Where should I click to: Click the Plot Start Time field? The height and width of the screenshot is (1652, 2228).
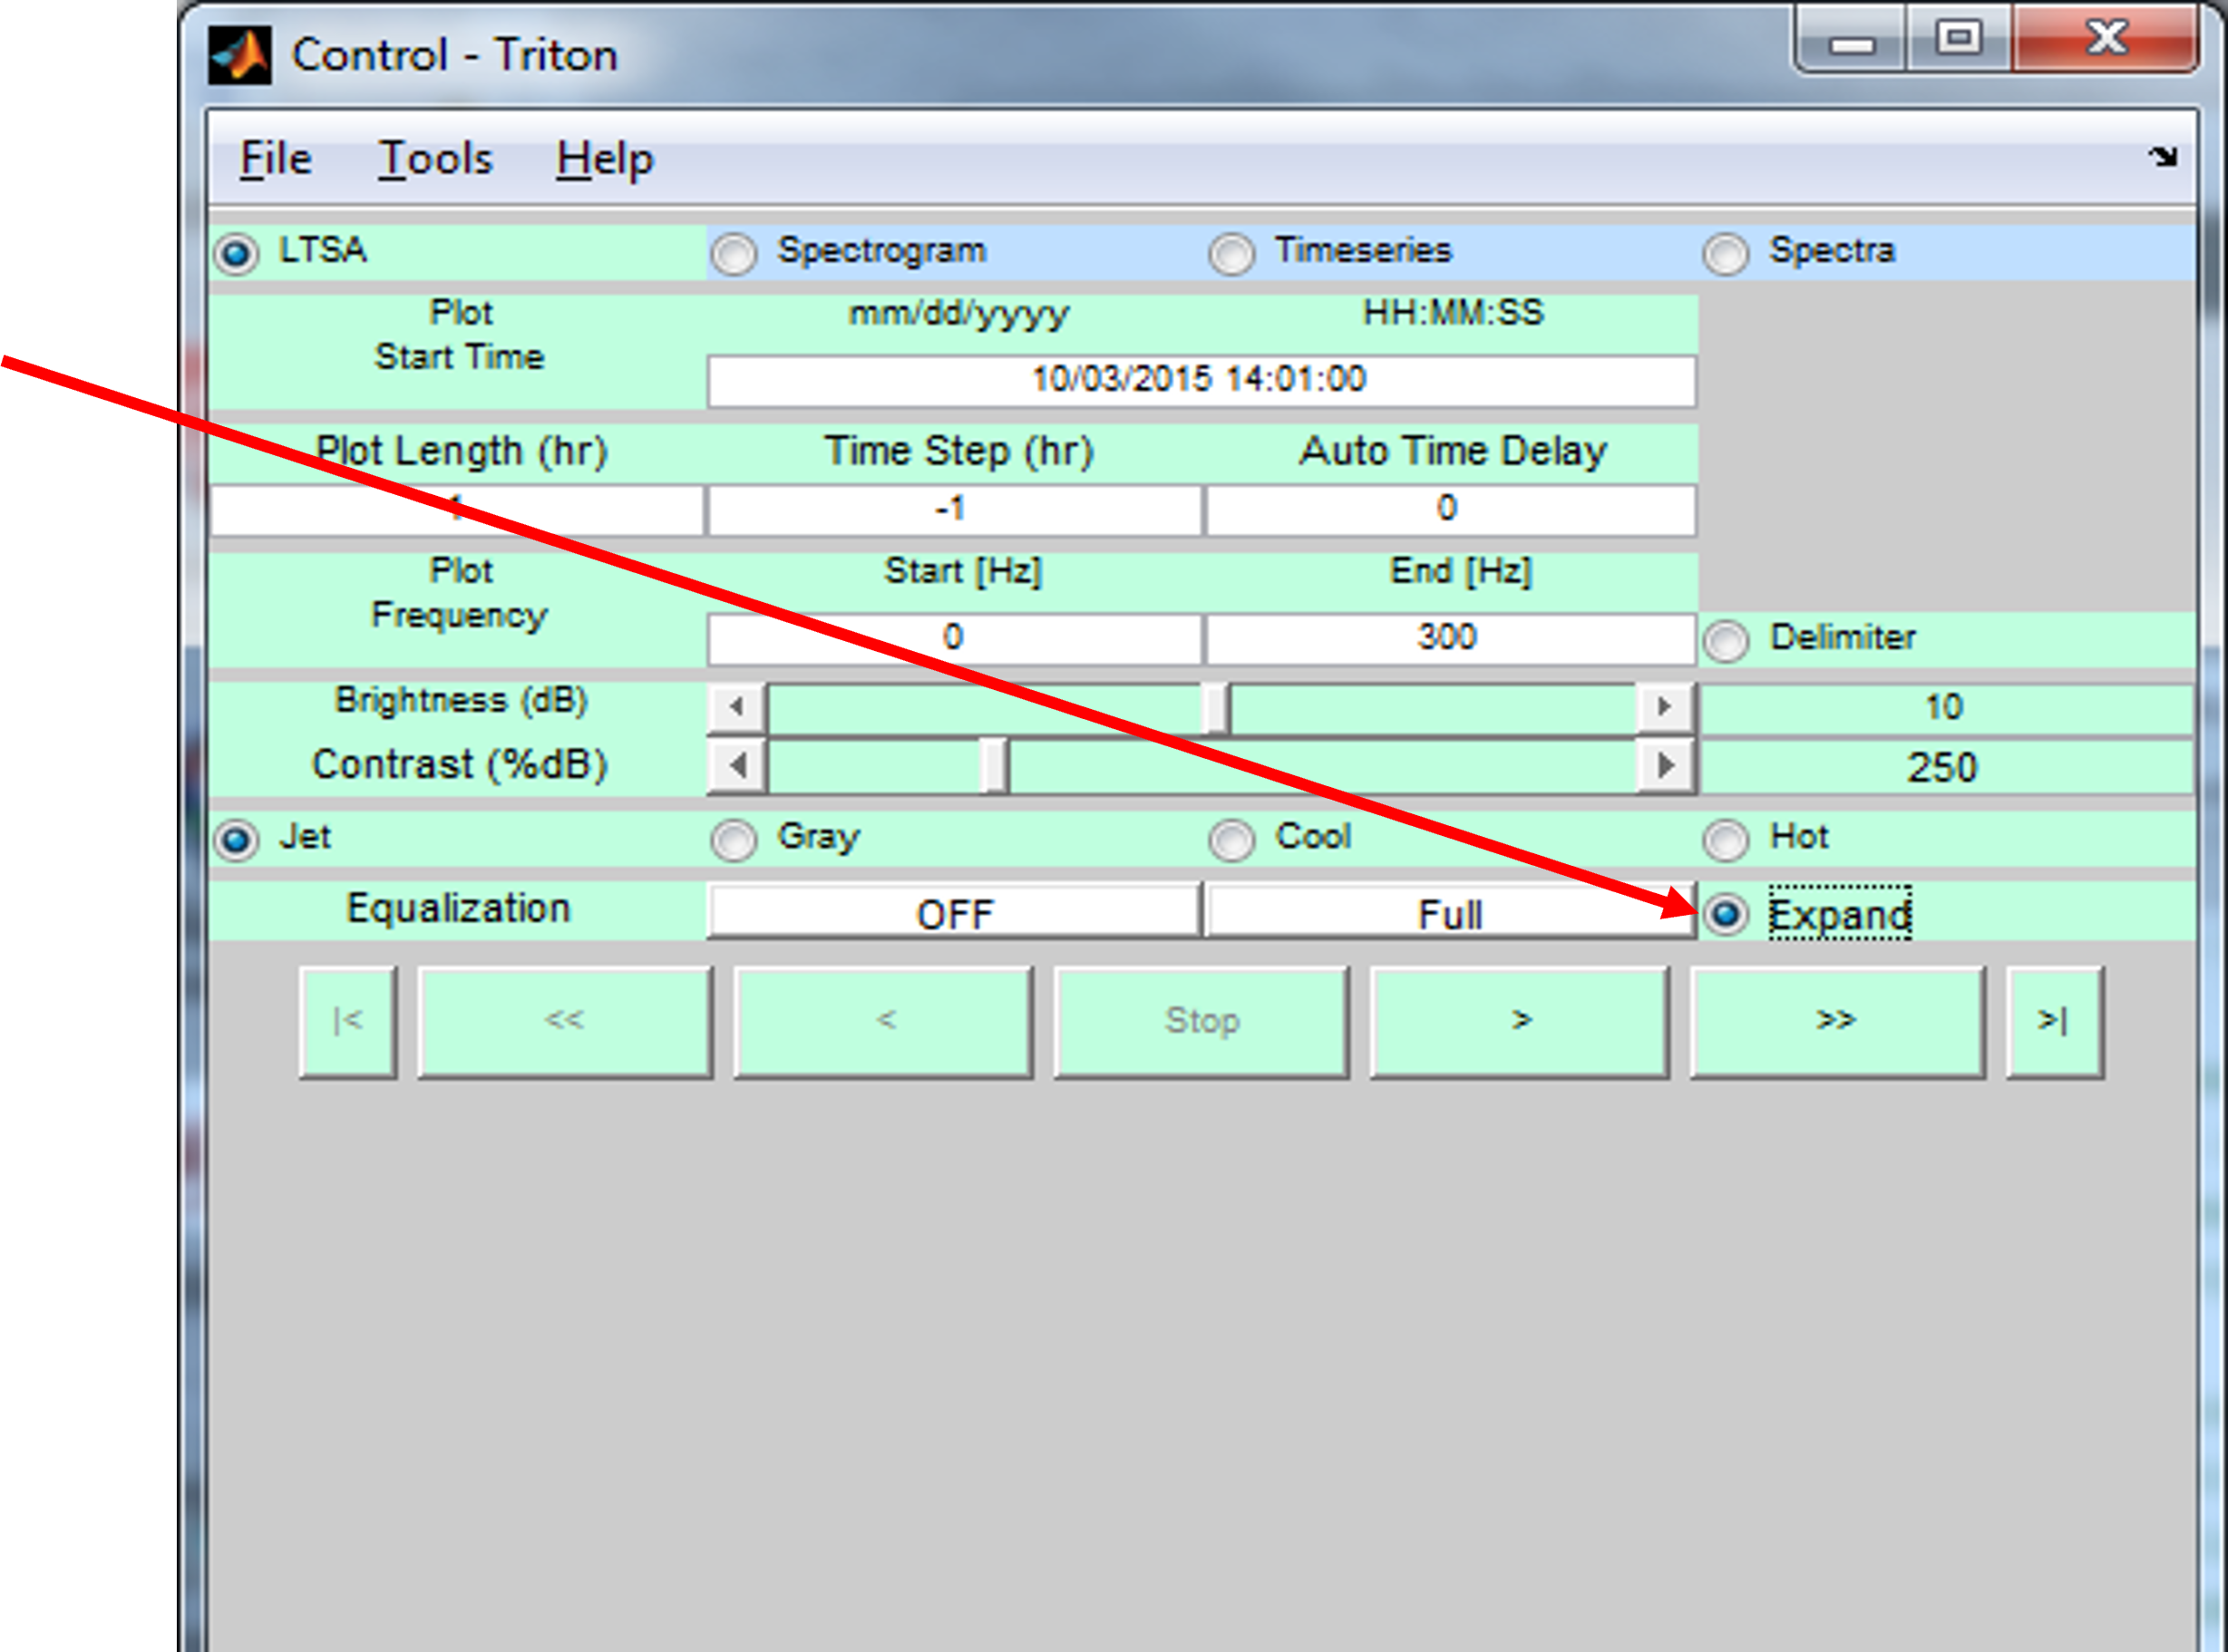(x=1200, y=380)
